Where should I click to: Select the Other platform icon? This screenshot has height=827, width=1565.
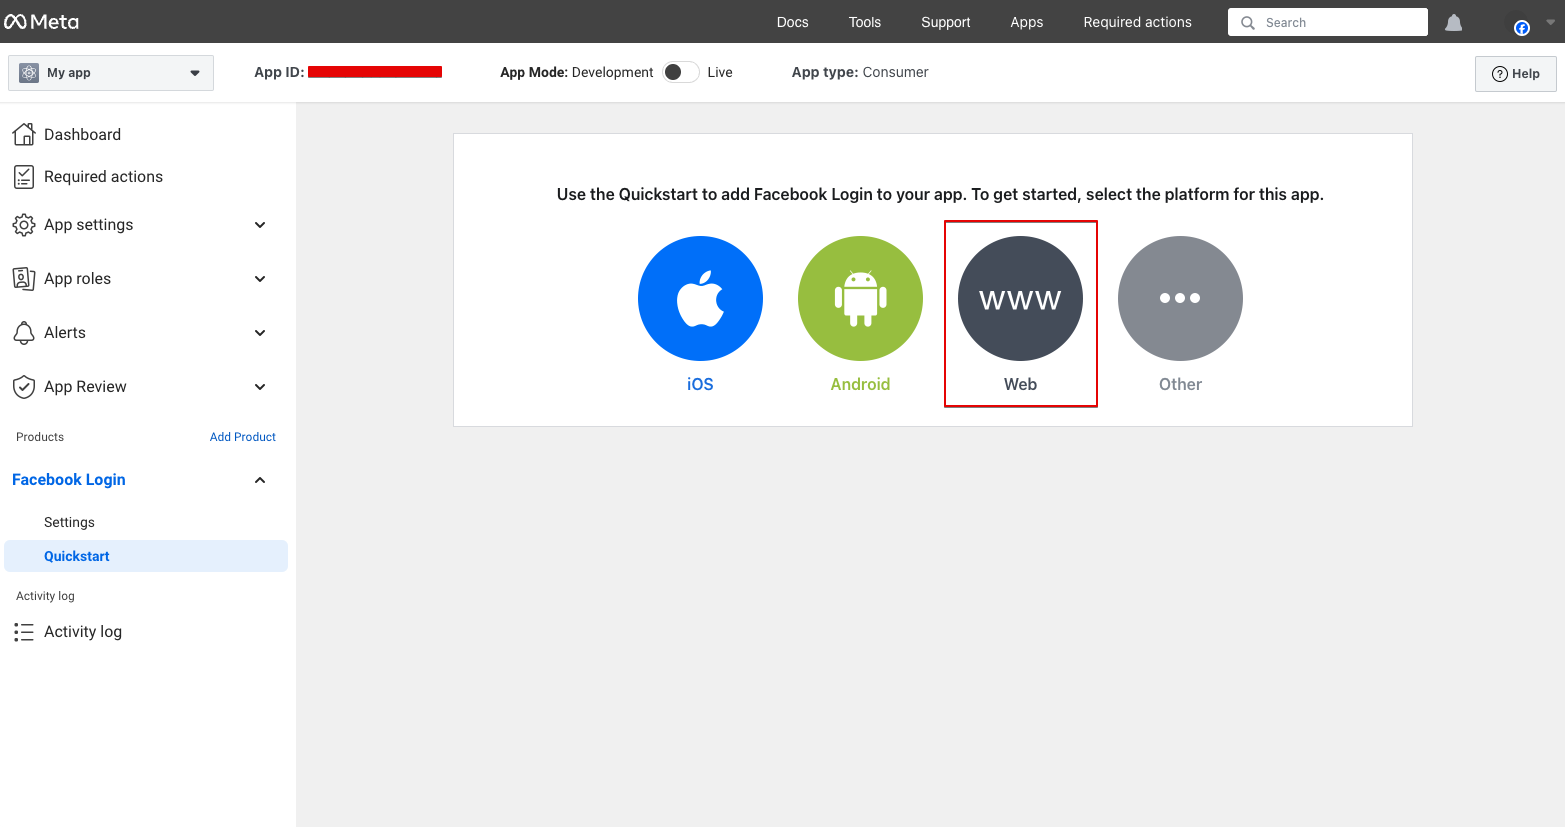1180,298
